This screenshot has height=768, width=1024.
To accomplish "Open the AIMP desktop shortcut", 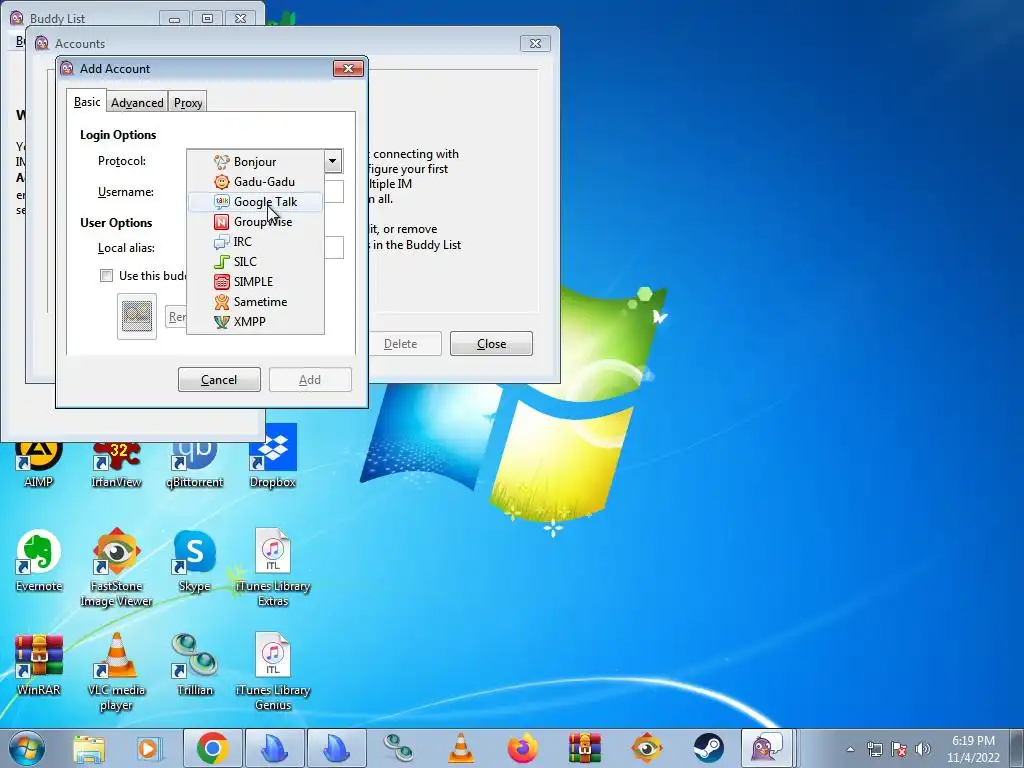I will (x=39, y=462).
